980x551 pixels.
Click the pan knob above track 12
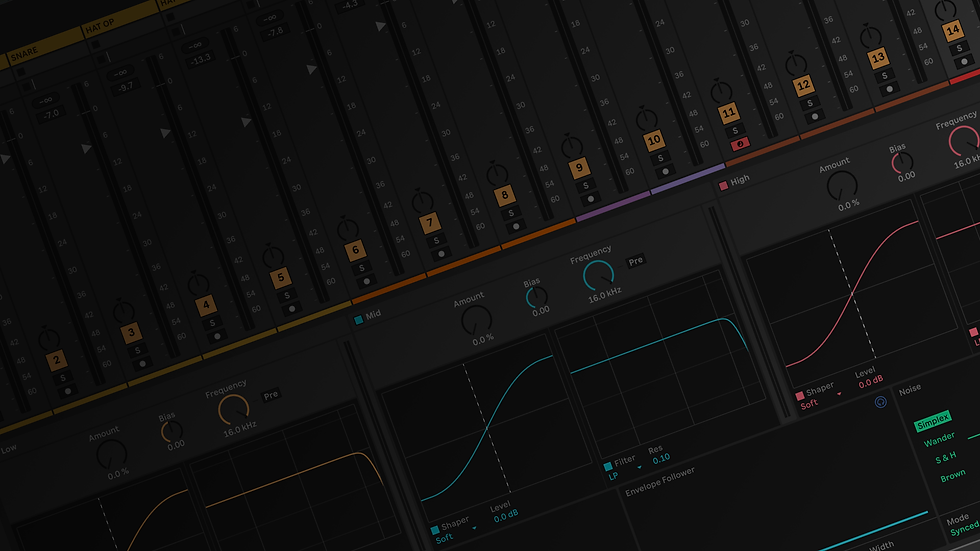796,64
